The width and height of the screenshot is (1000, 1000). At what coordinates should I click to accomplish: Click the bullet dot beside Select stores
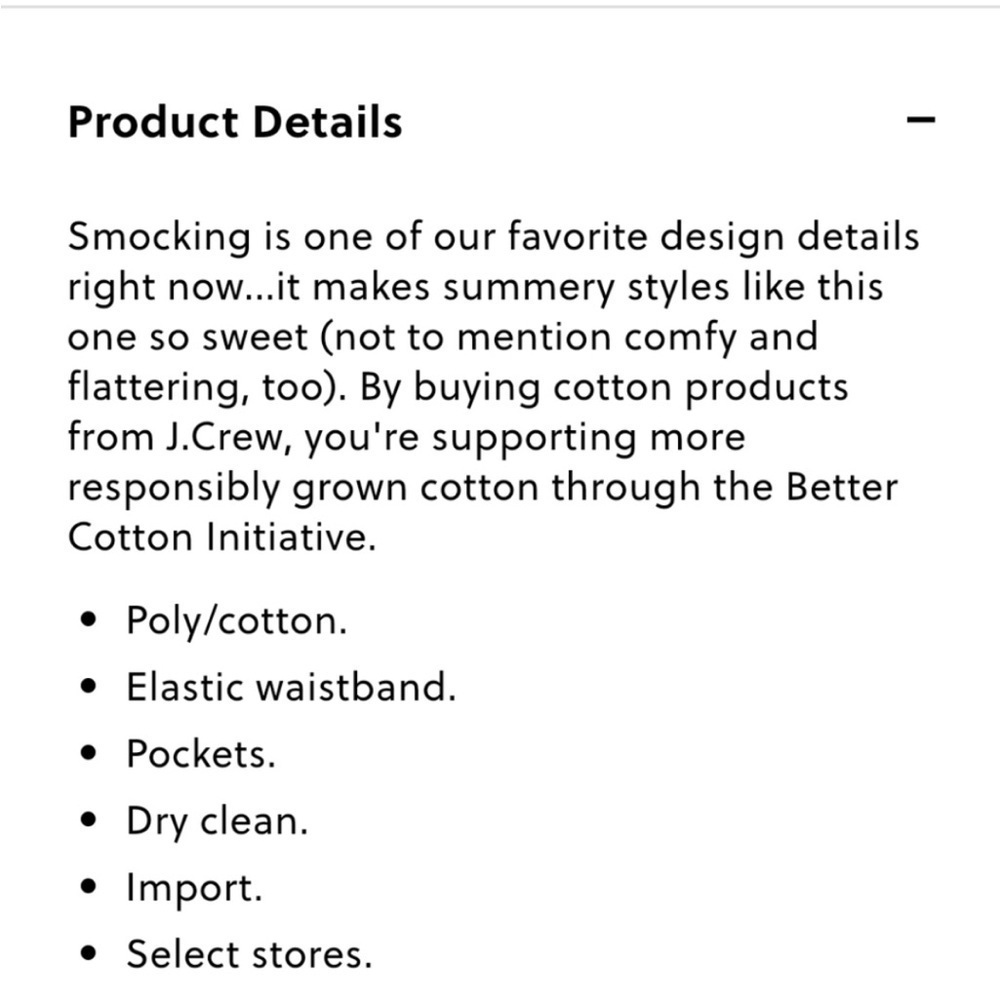click(x=89, y=953)
